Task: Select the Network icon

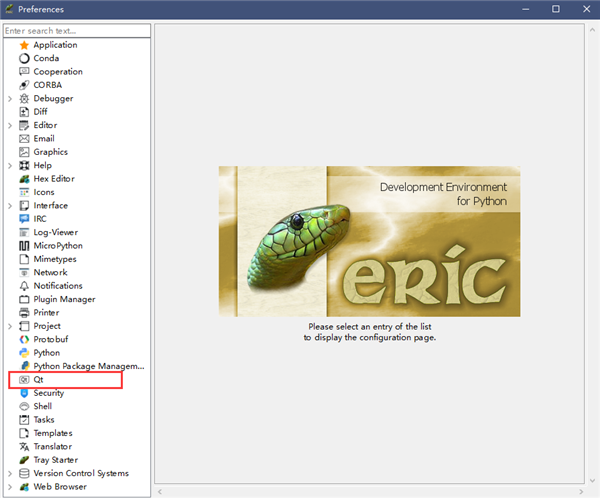Action: tap(24, 273)
